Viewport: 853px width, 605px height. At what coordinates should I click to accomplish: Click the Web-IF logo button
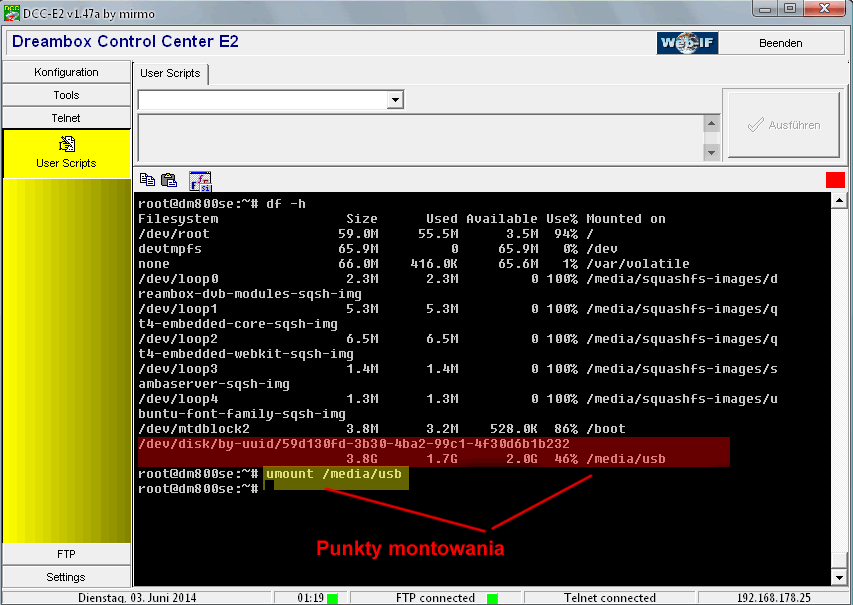[x=686, y=43]
